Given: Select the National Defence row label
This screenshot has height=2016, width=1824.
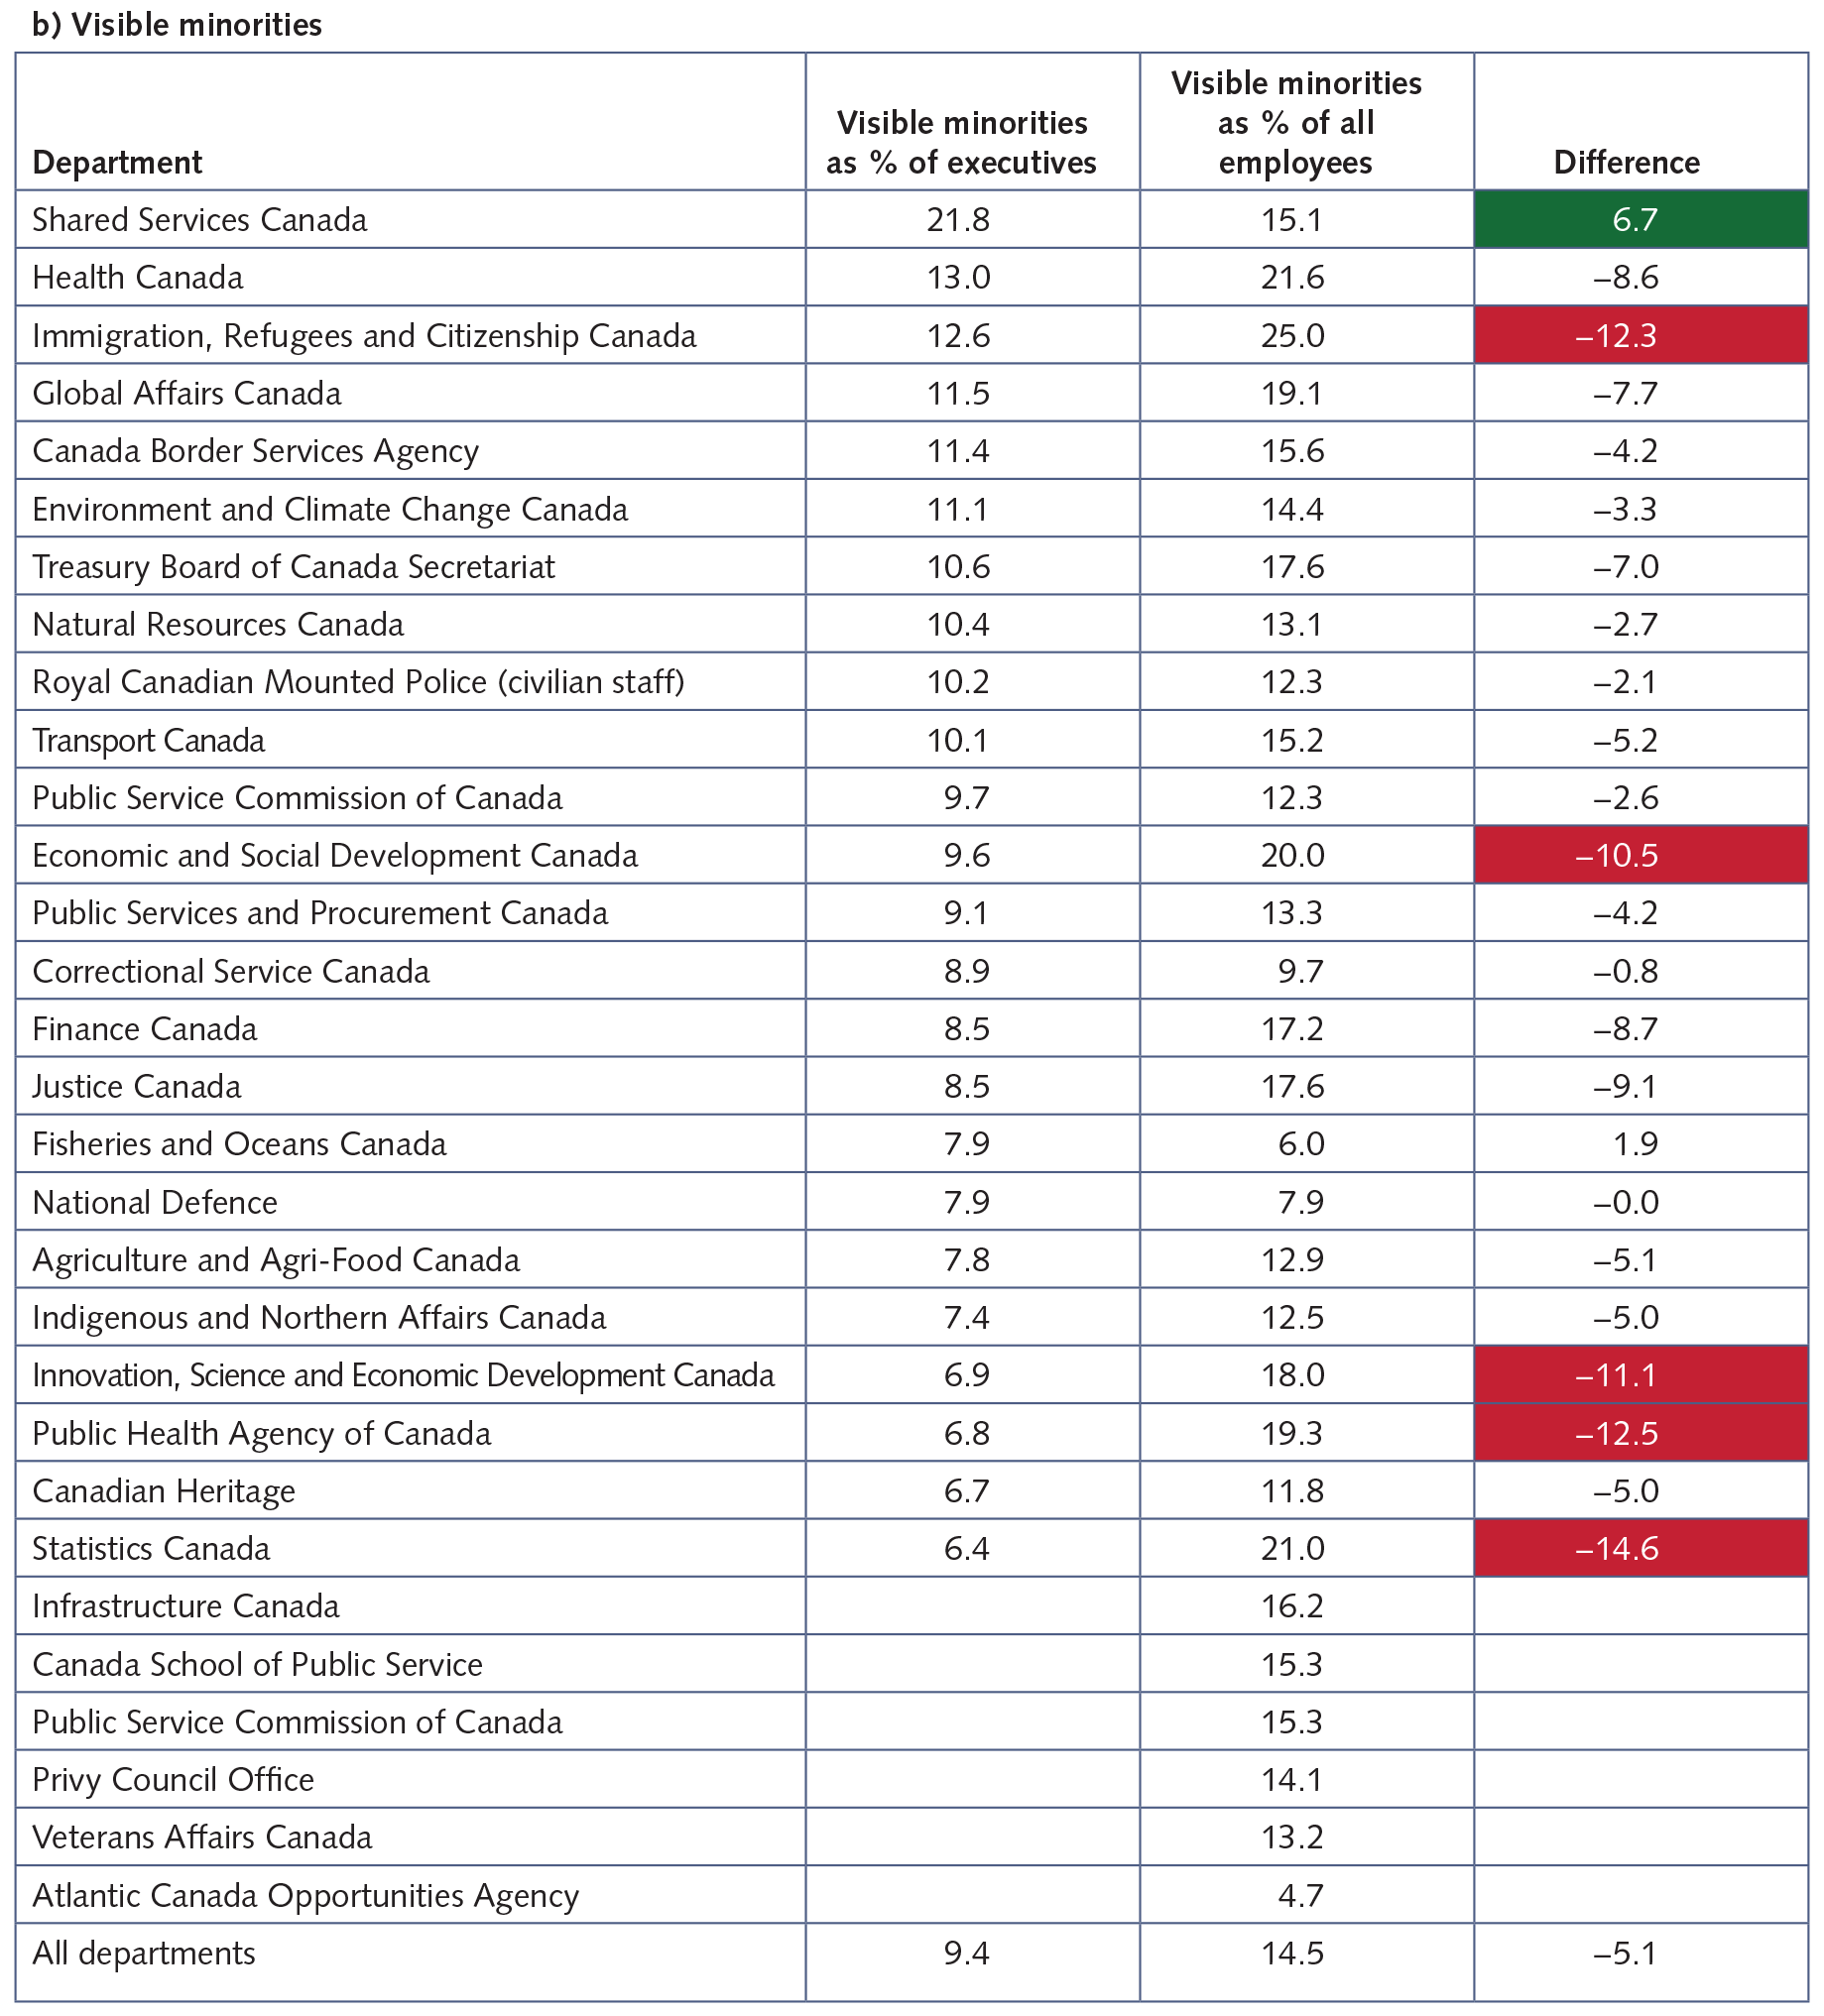Looking at the screenshot, I should 155,1202.
